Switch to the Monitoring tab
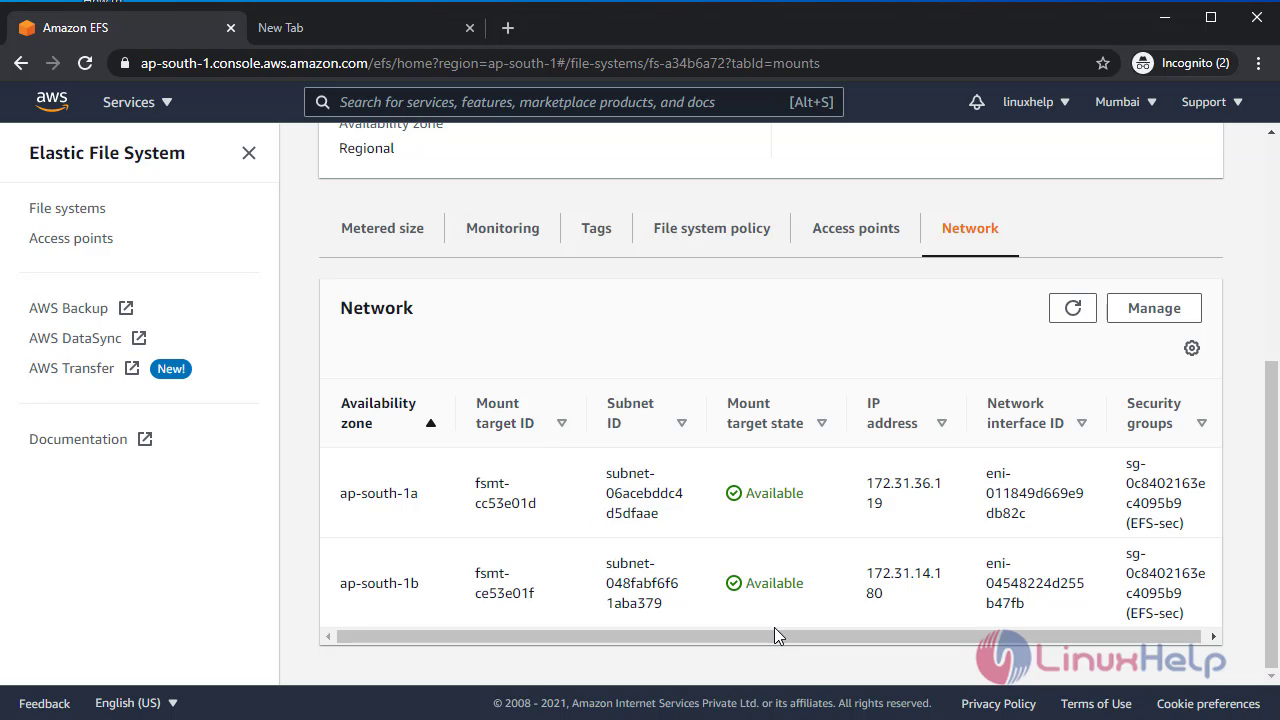 coord(502,228)
